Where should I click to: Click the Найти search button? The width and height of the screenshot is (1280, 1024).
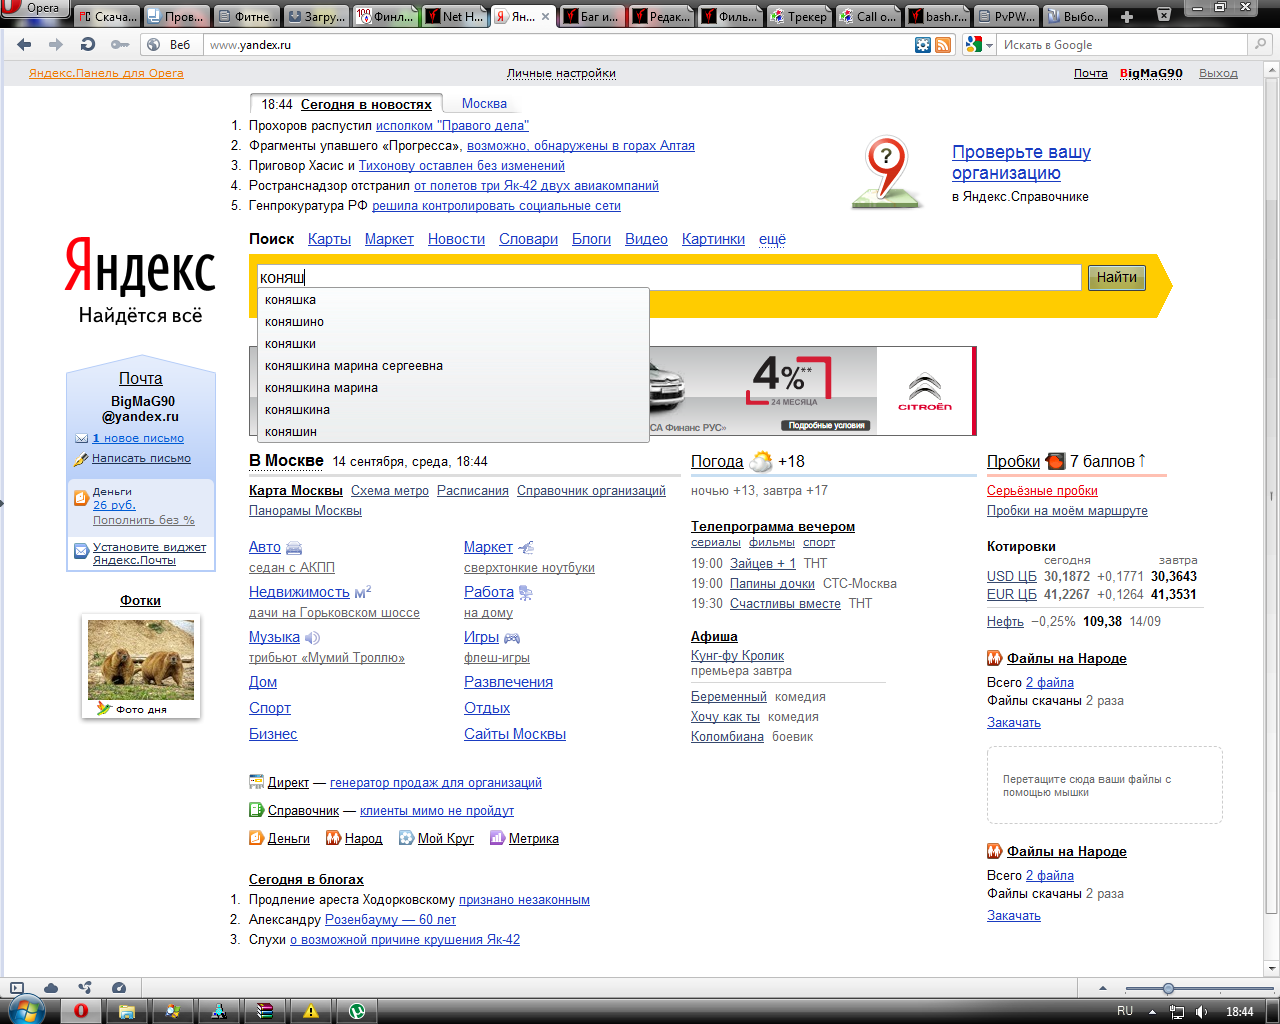point(1116,278)
